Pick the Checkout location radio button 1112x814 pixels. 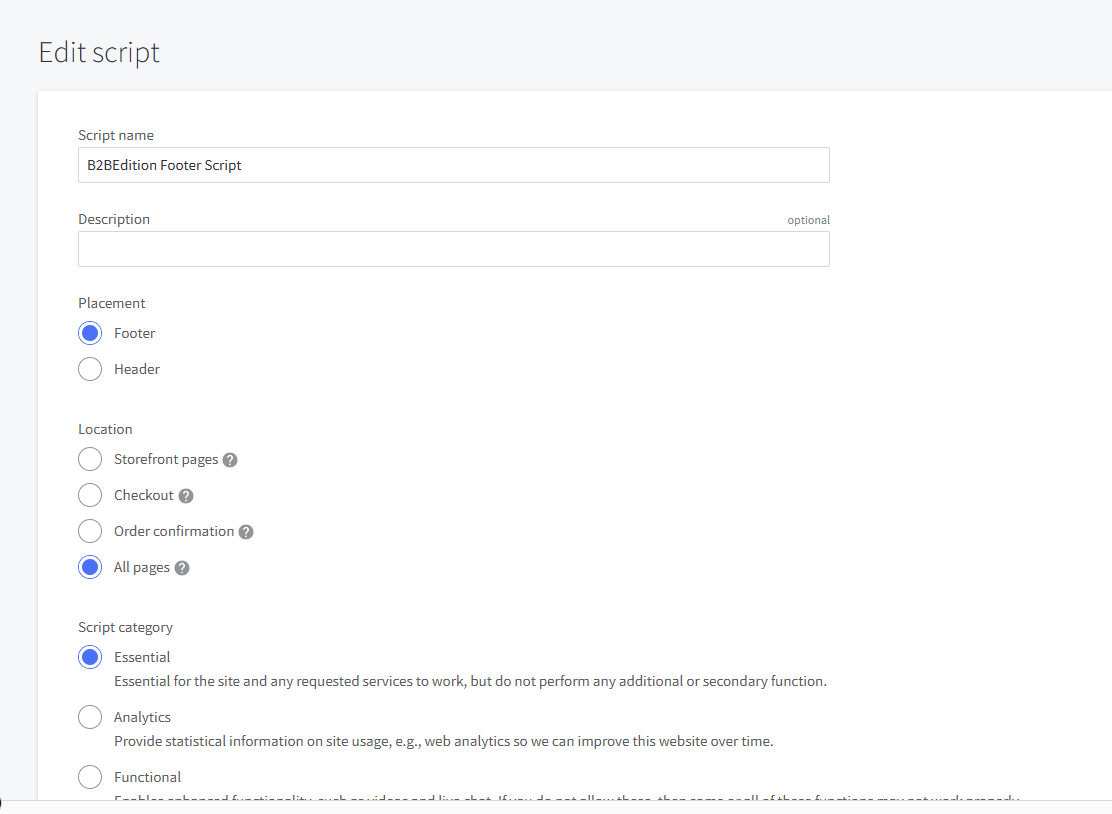(90, 495)
